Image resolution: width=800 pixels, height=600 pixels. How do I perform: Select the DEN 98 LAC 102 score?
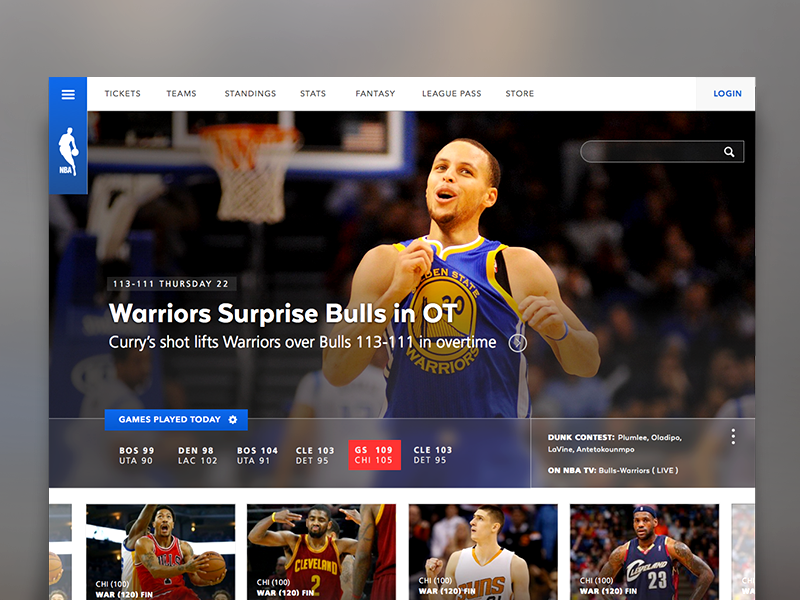coord(197,456)
